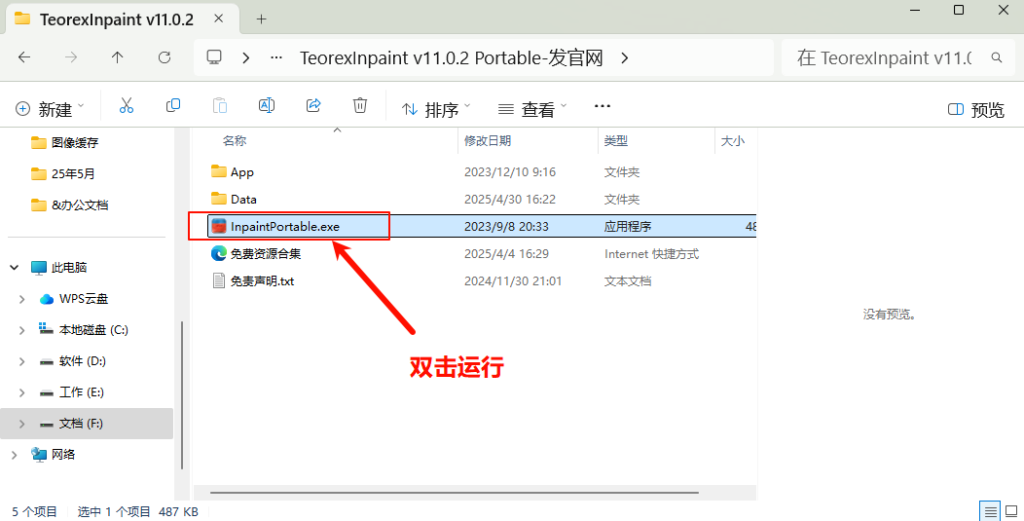Sort by the 修改日期 column header

pos(487,140)
